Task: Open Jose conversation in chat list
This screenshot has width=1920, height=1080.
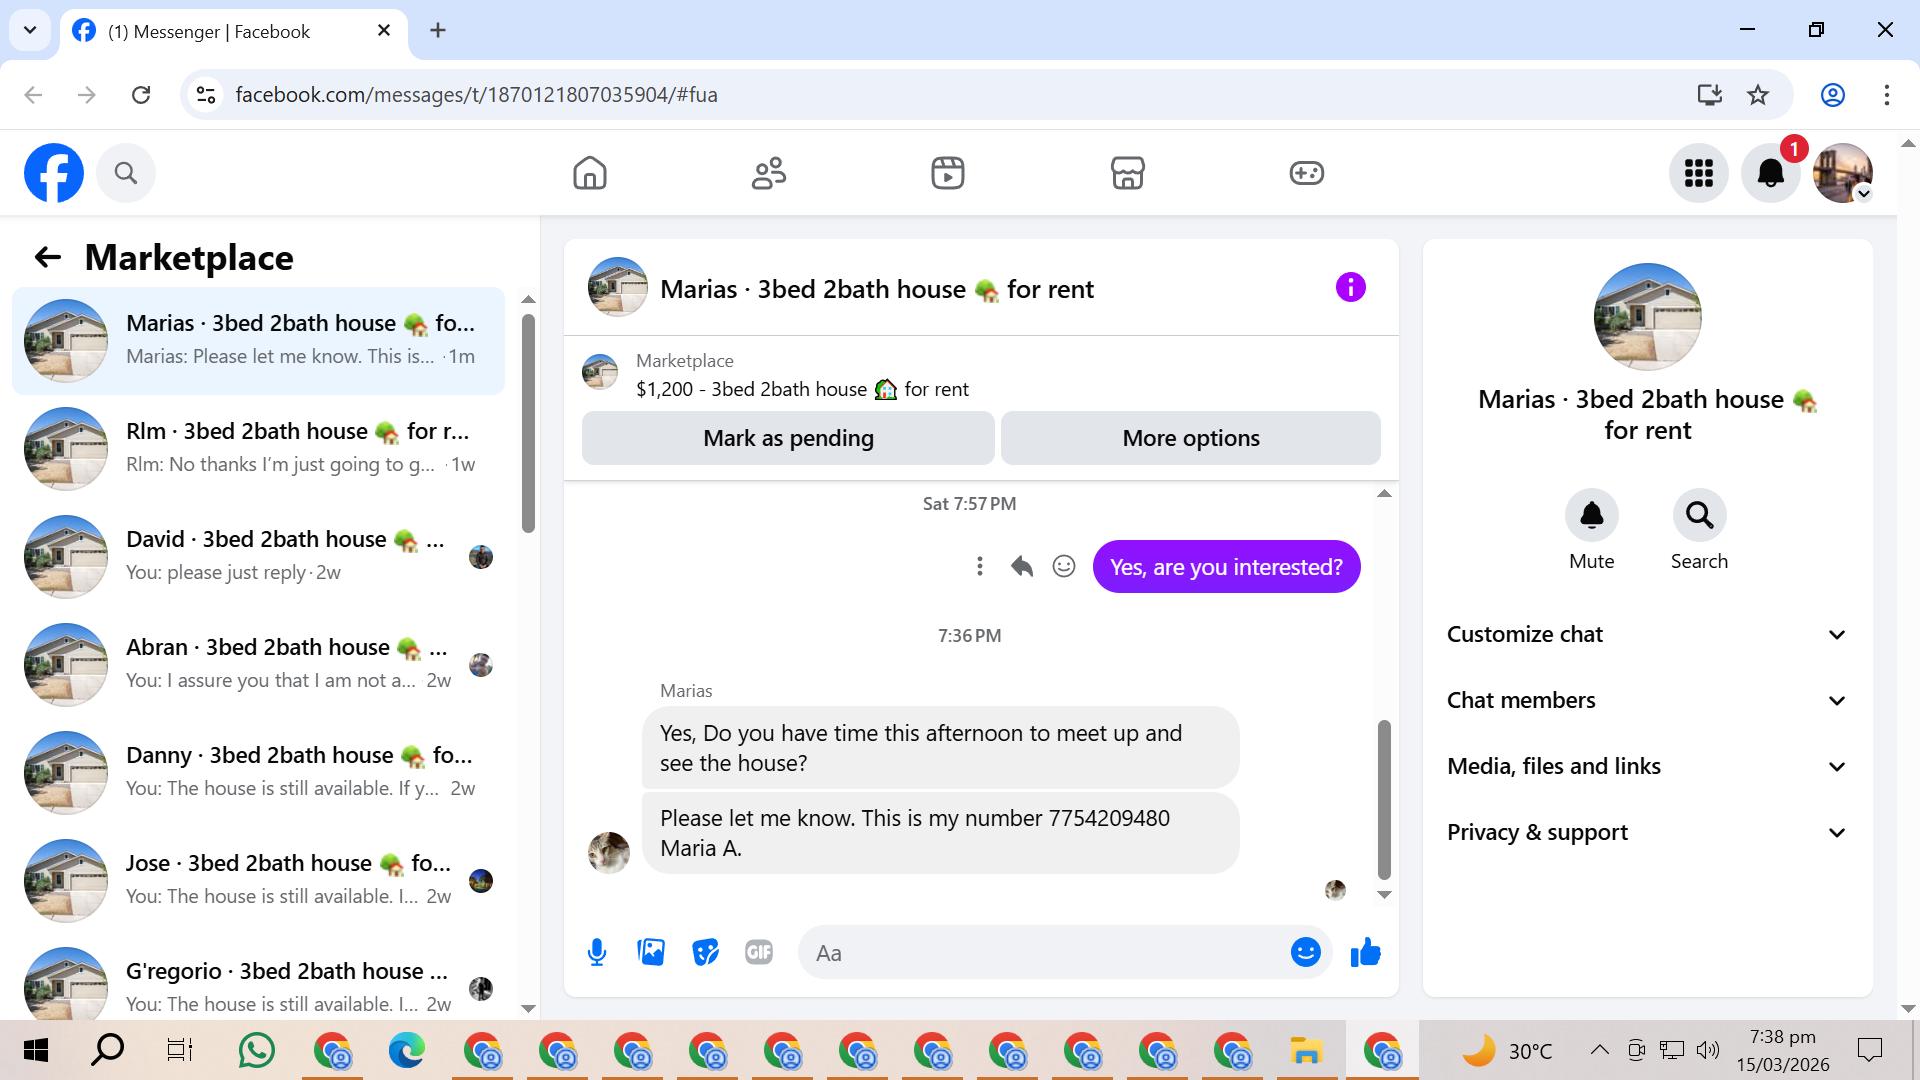Action: (258, 881)
